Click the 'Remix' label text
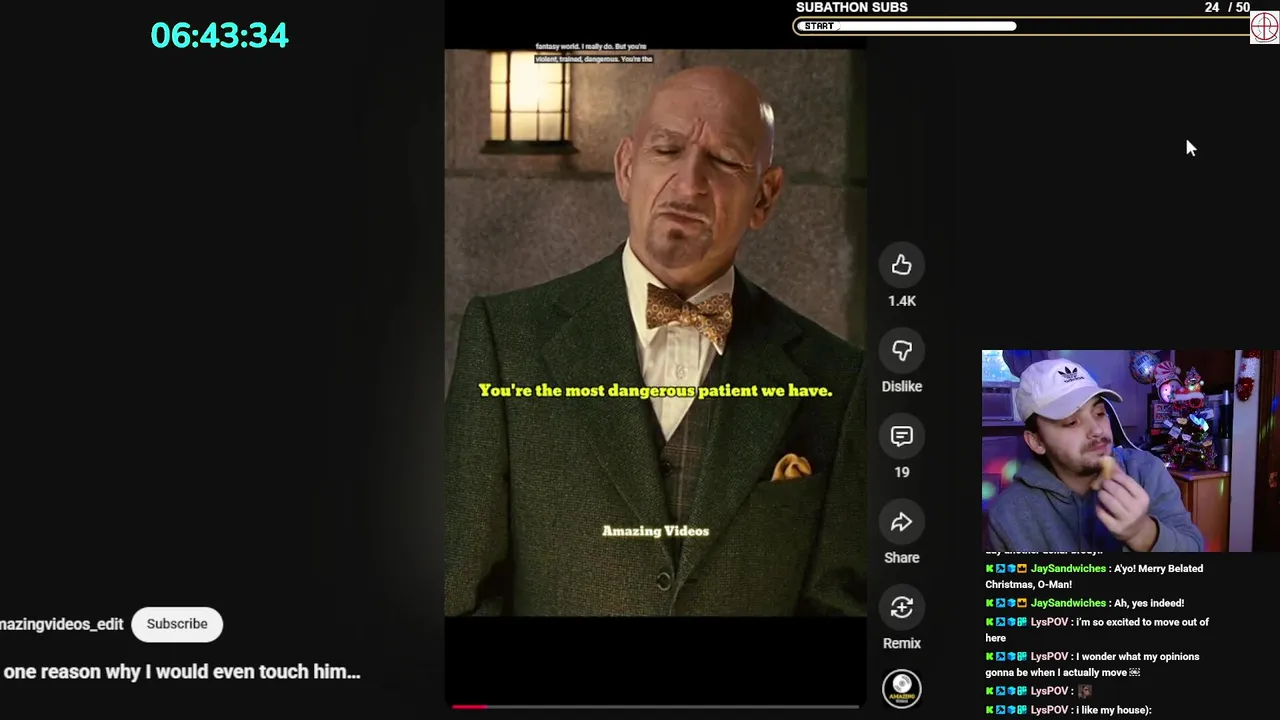The width and height of the screenshot is (1280, 720). point(902,643)
